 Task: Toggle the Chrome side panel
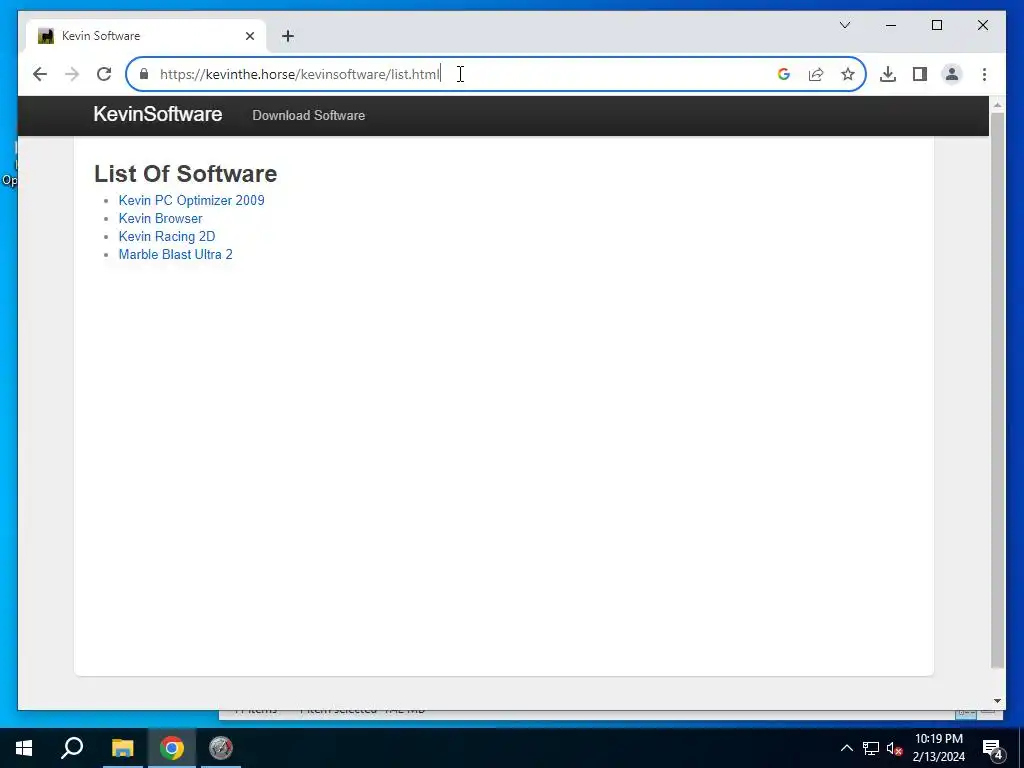coord(920,74)
